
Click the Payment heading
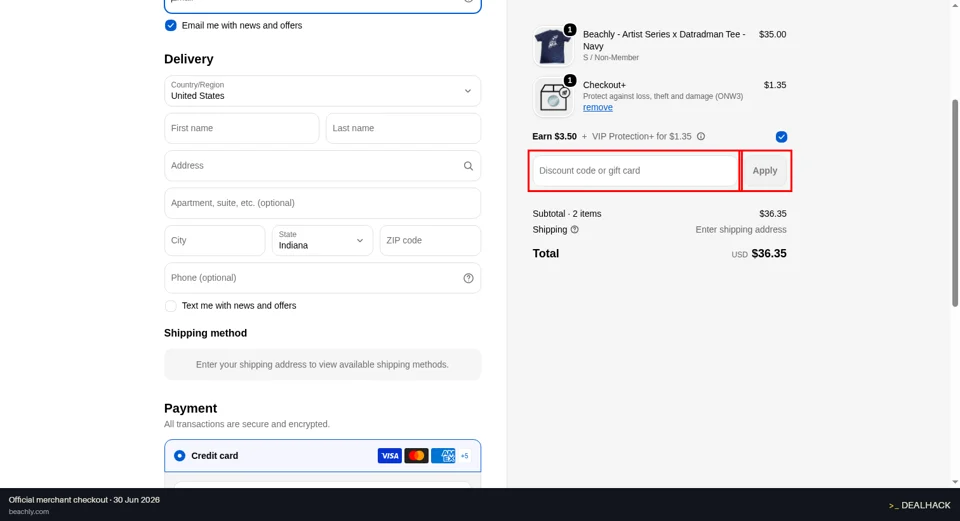point(190,408)
